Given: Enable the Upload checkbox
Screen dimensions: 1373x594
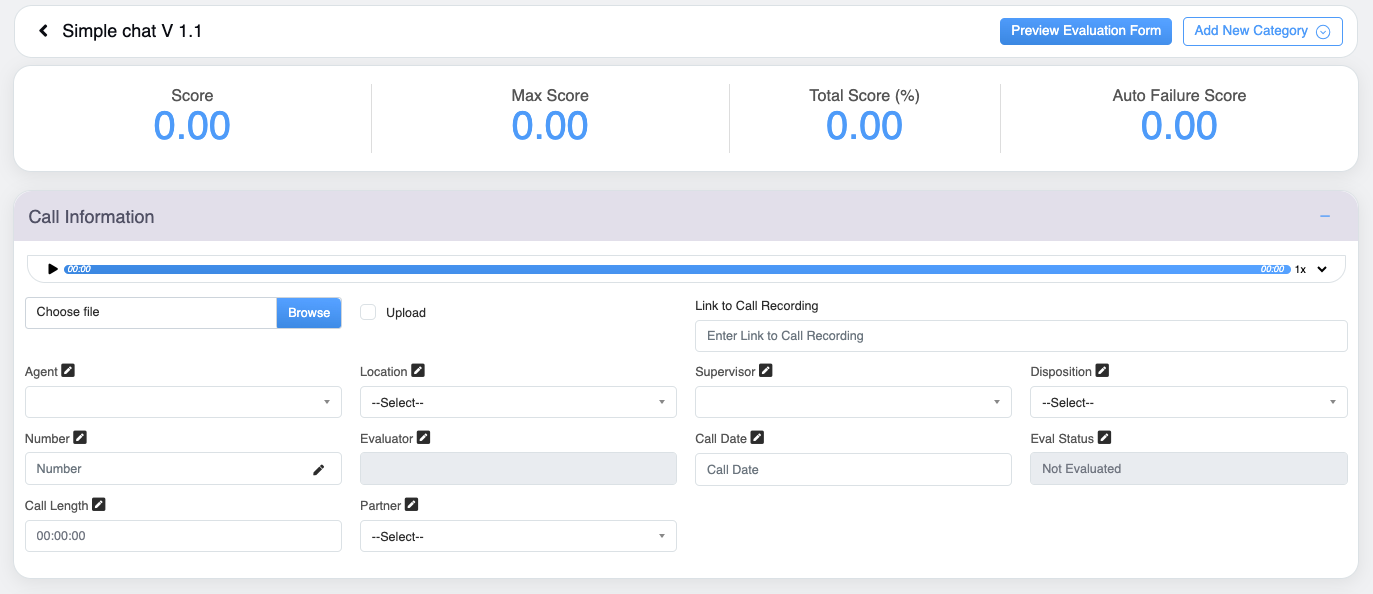Looking at the screenshot, I should click(x=368, y=312).
